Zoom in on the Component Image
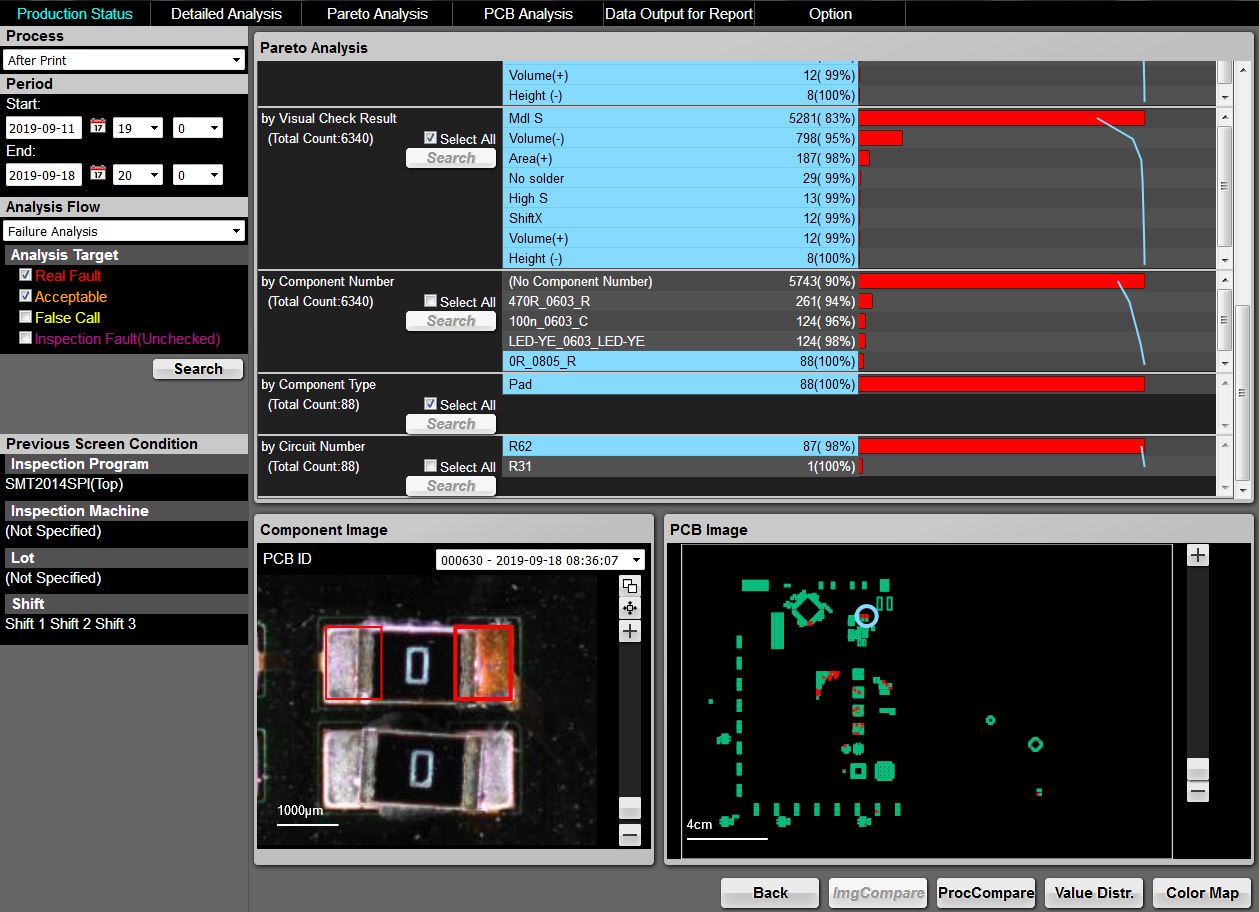Viewport: 1259px width, 912px height. (x=629, y=631)
